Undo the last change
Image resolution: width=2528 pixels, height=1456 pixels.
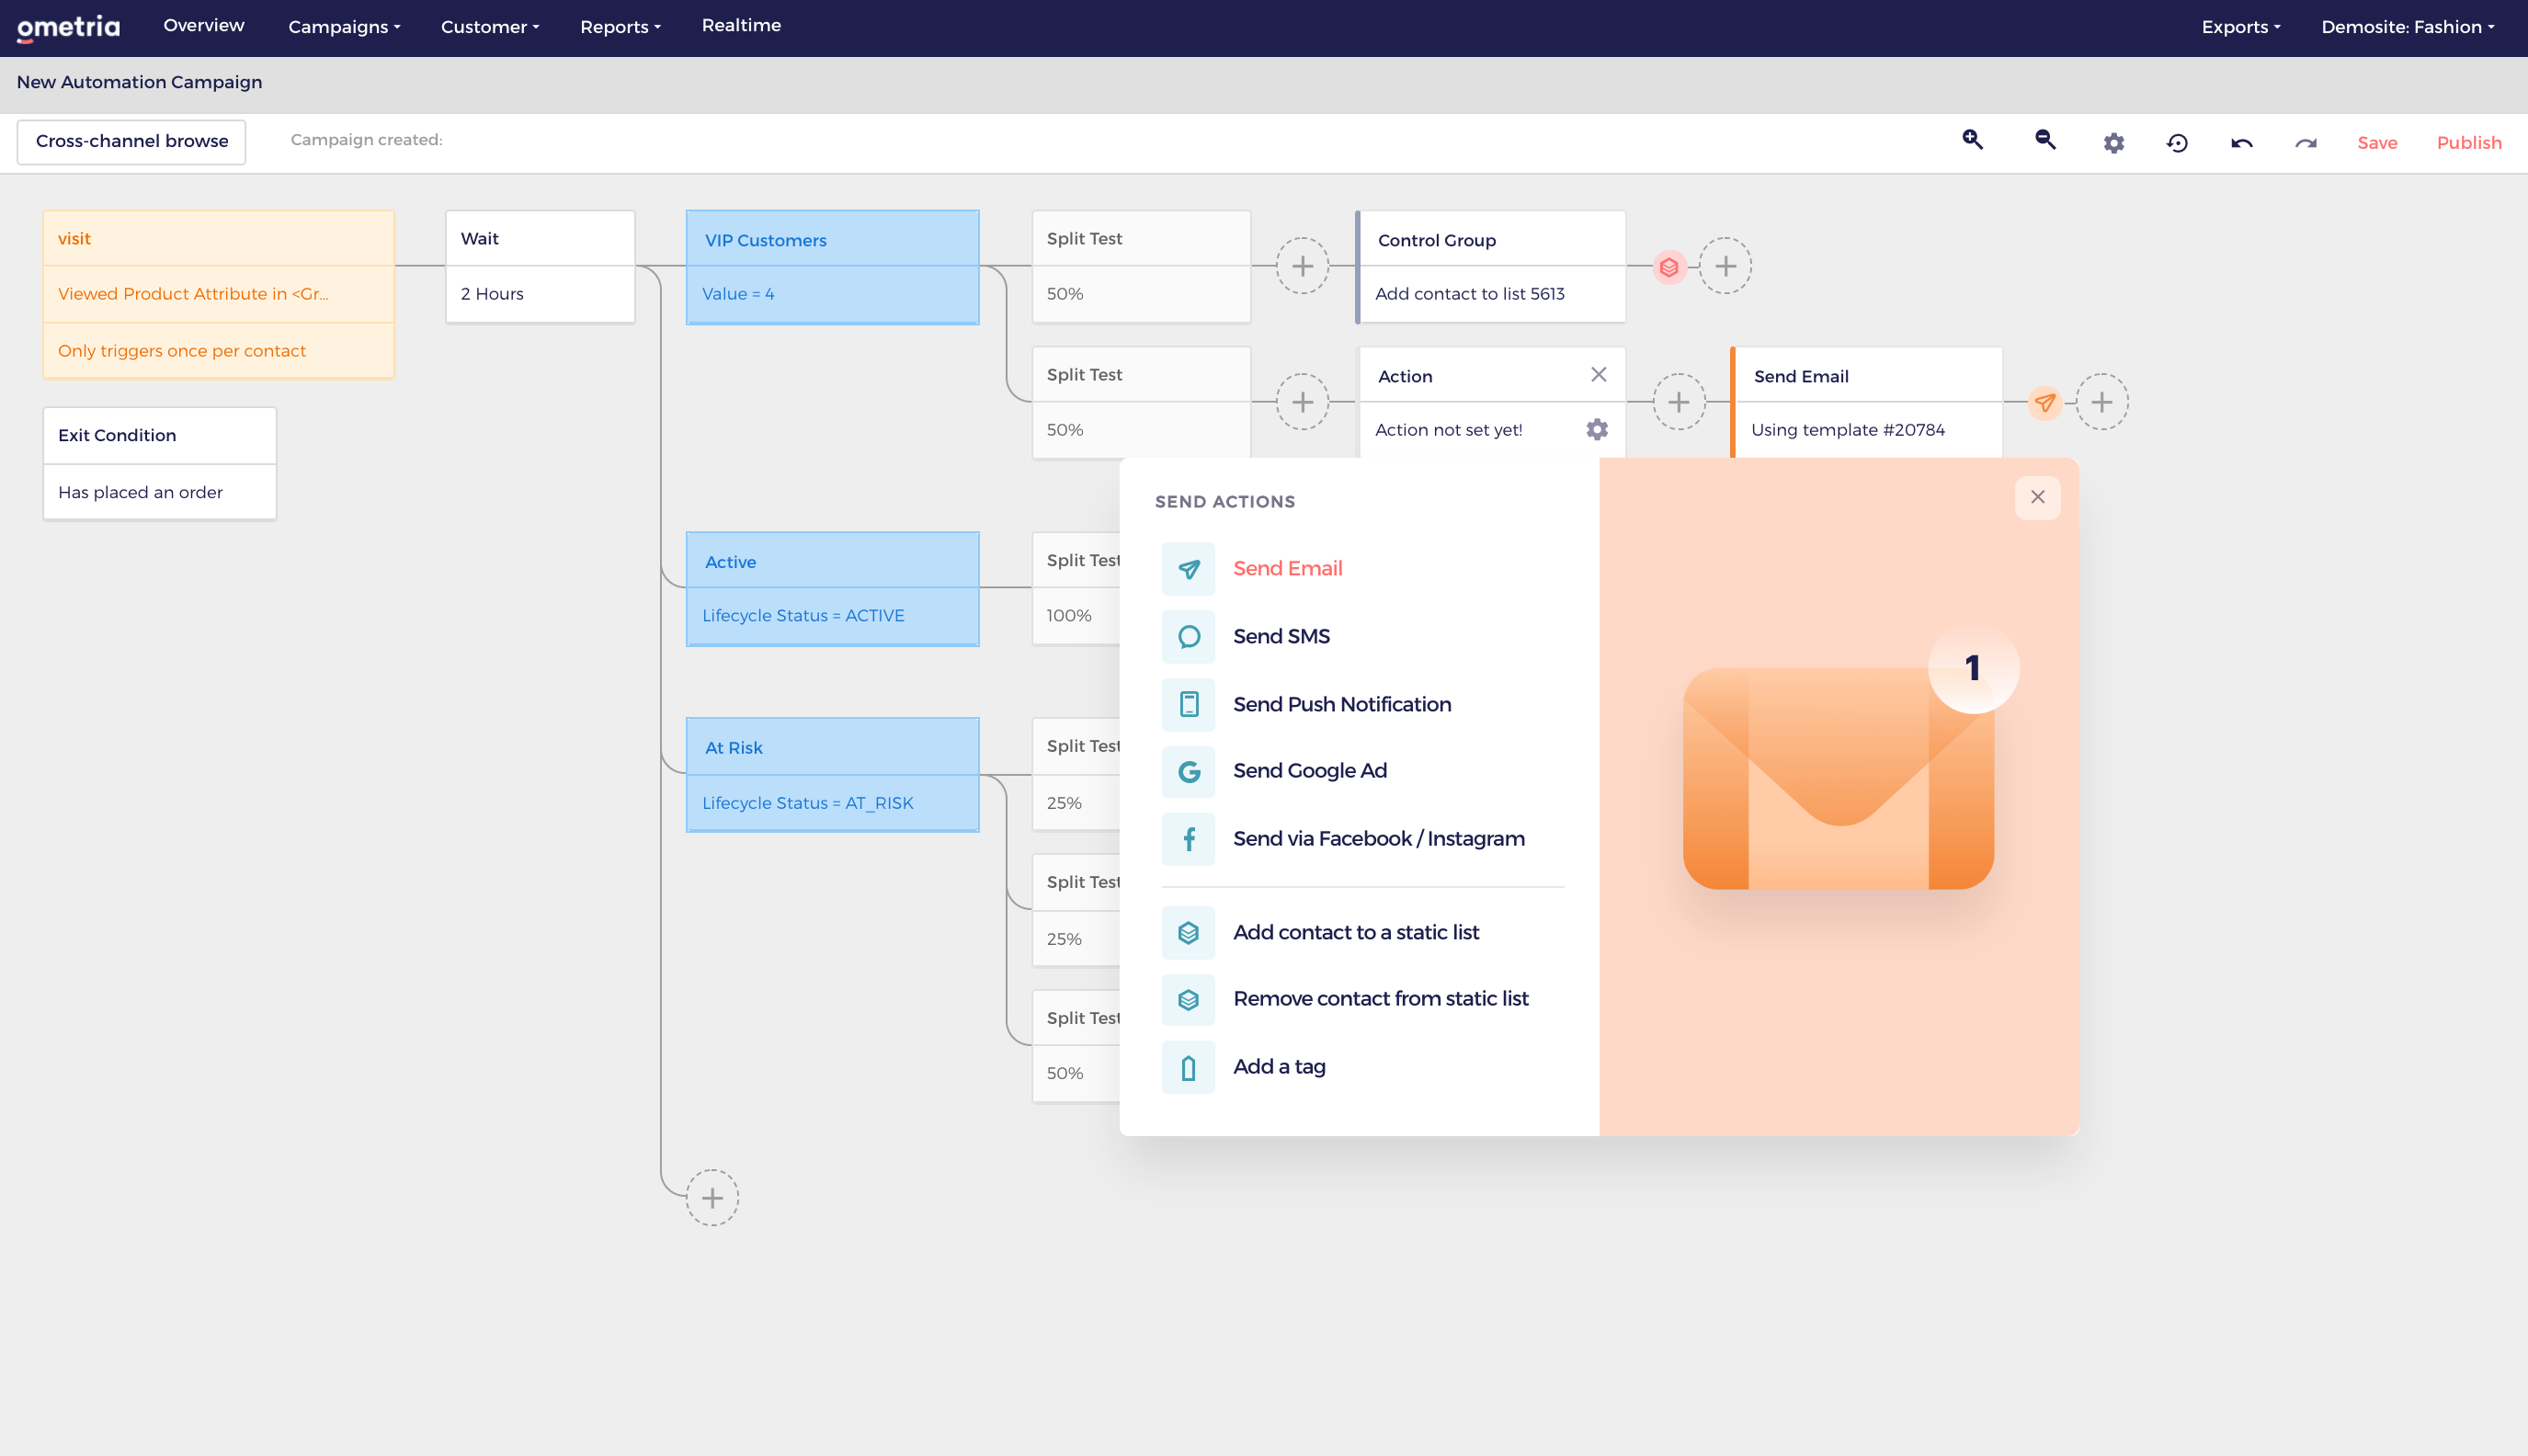point(2241,143)
